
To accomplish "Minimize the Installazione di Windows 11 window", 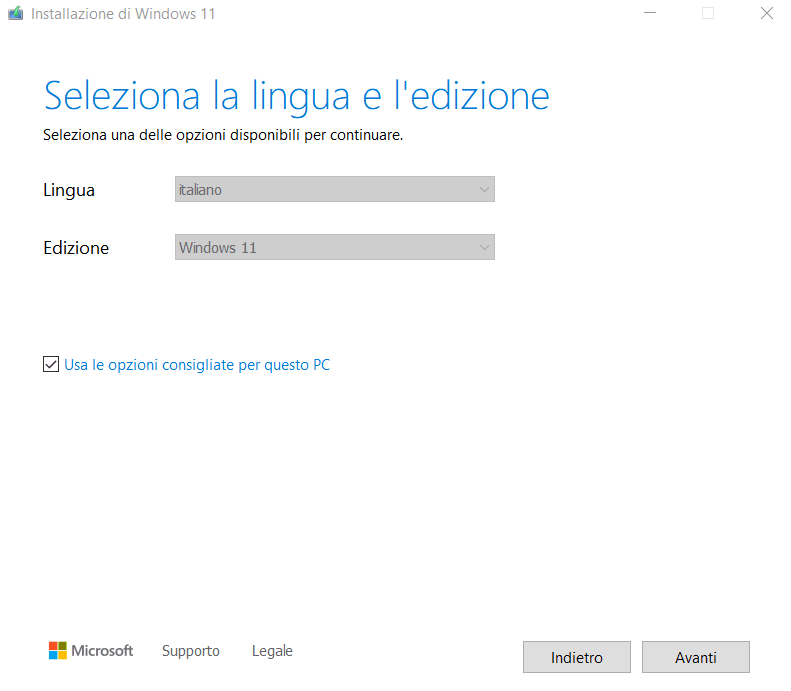I will pyautogui.click(x=650, y=13).
